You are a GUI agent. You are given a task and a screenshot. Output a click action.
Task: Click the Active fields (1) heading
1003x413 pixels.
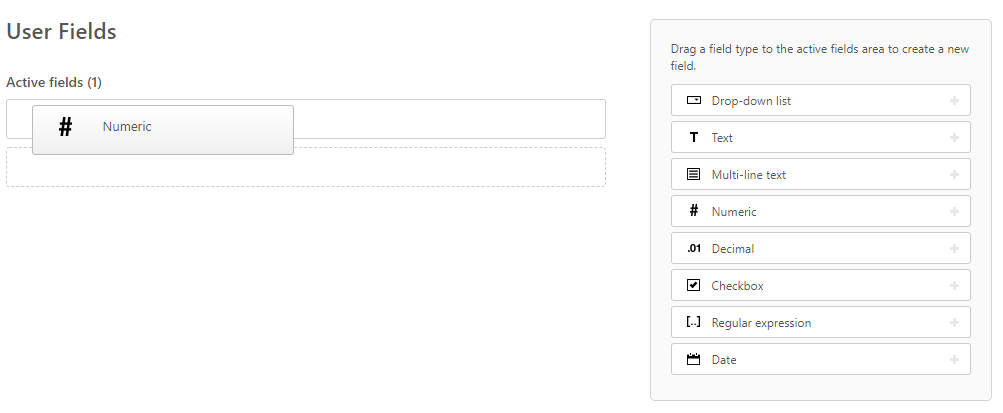54,82
